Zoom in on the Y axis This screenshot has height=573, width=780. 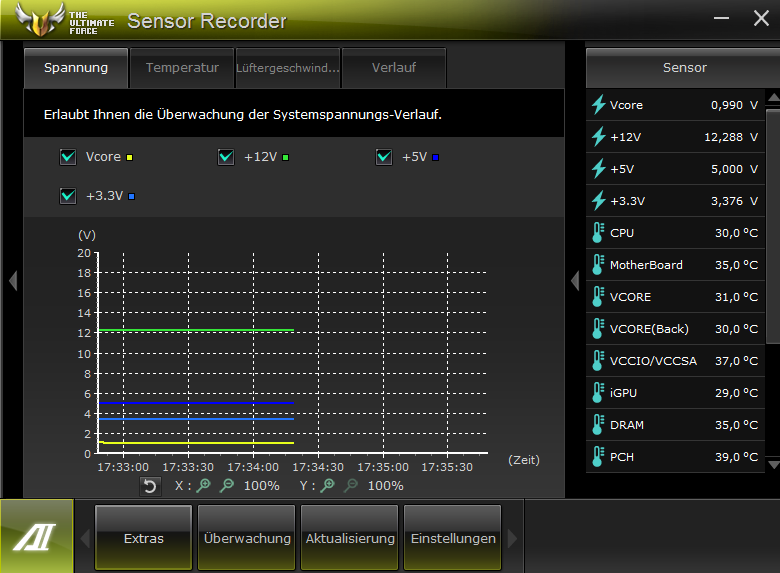tap(327, 485)
